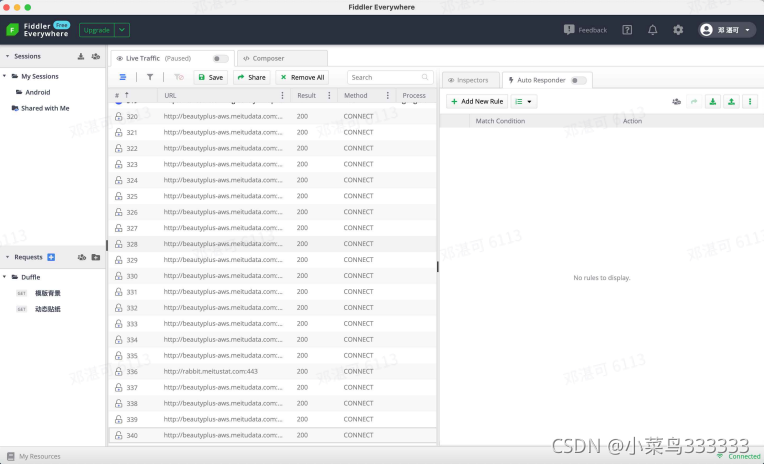Open the Upgrade dropdown arrow
The image size is (764, 464).
tap(122, 30)
